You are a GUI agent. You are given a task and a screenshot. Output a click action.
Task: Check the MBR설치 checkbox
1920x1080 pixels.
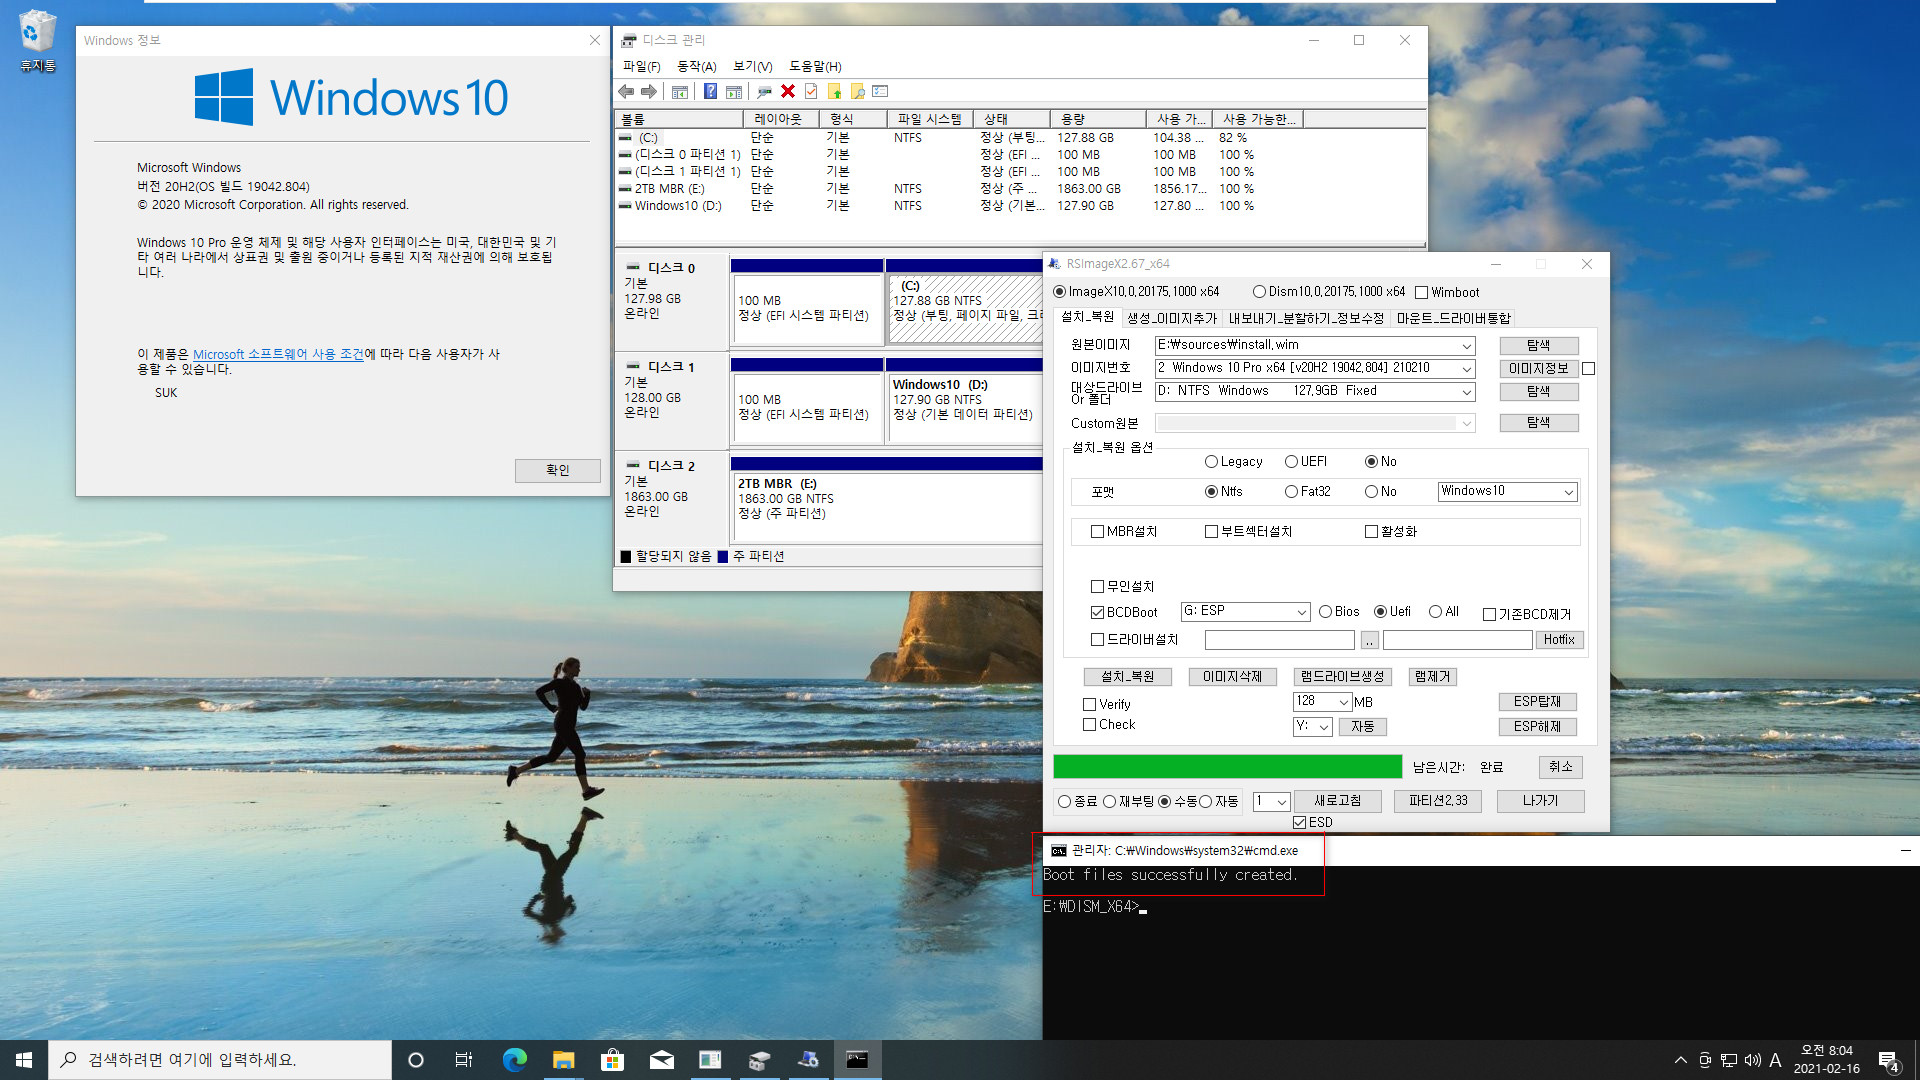point(1097,532)
